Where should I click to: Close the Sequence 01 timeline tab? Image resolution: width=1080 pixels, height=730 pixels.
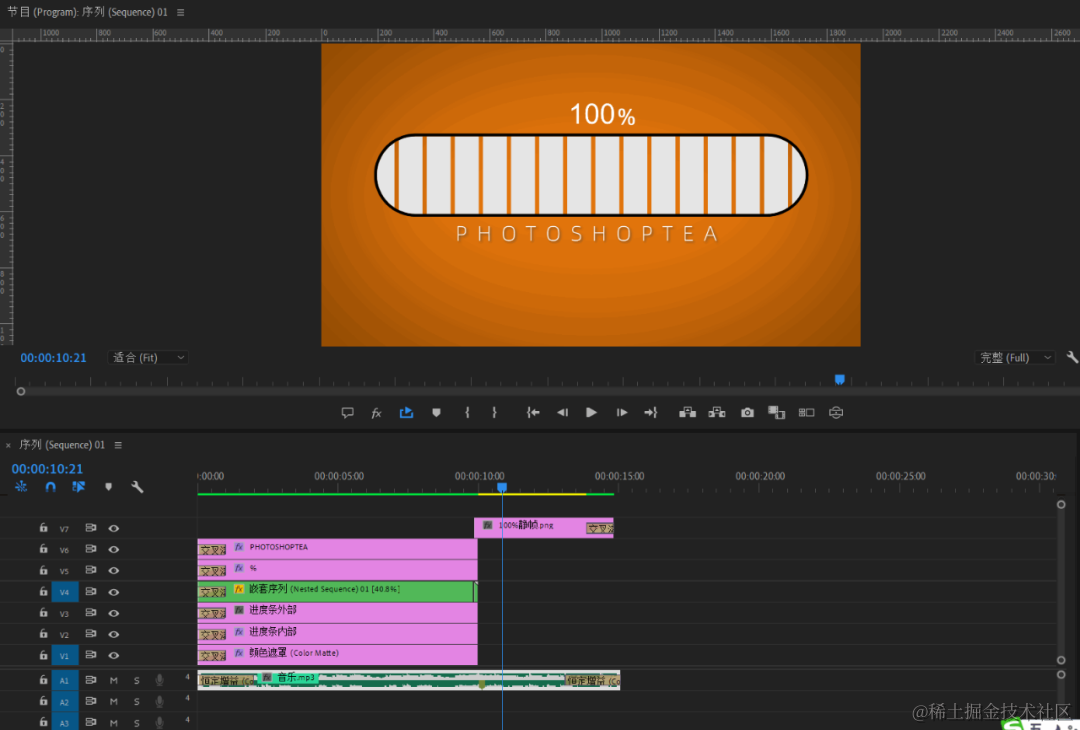8,445
